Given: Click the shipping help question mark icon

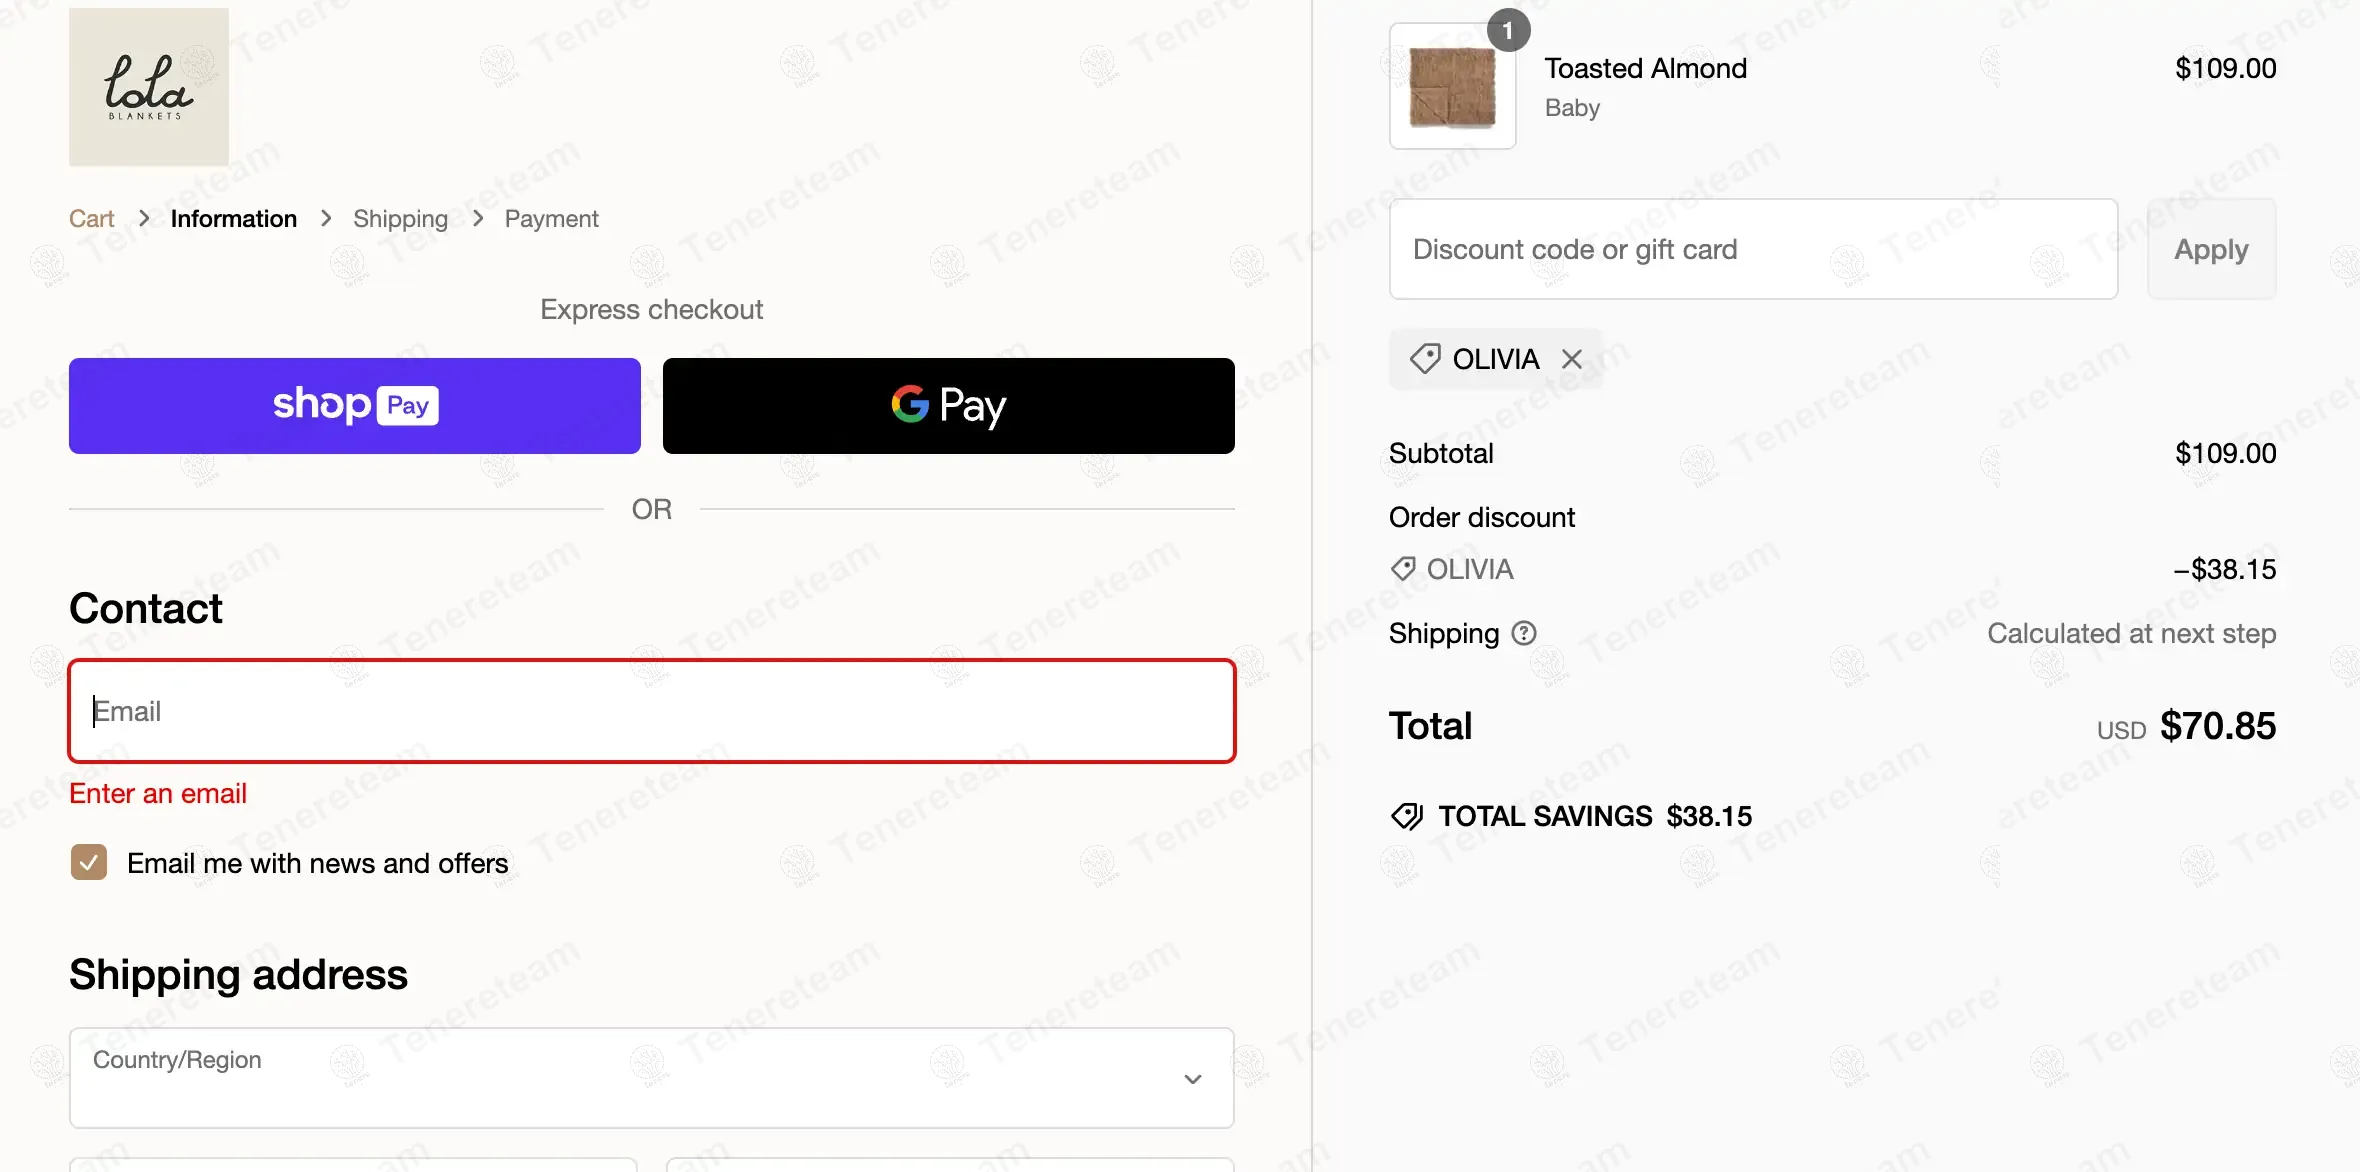Looking at the screenshot, I should pos(1524,633).
